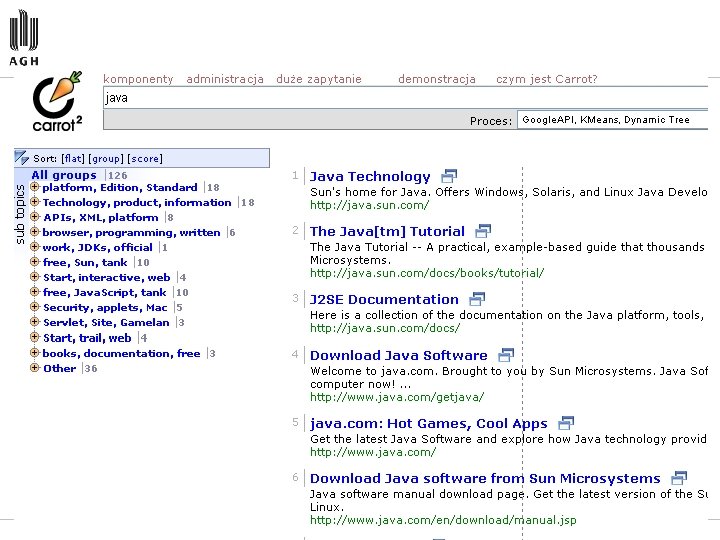Expand the Security, applets, Mac group
Image resolution: width=720 pixels, height=540 pixels.
(x=35, y=307)
